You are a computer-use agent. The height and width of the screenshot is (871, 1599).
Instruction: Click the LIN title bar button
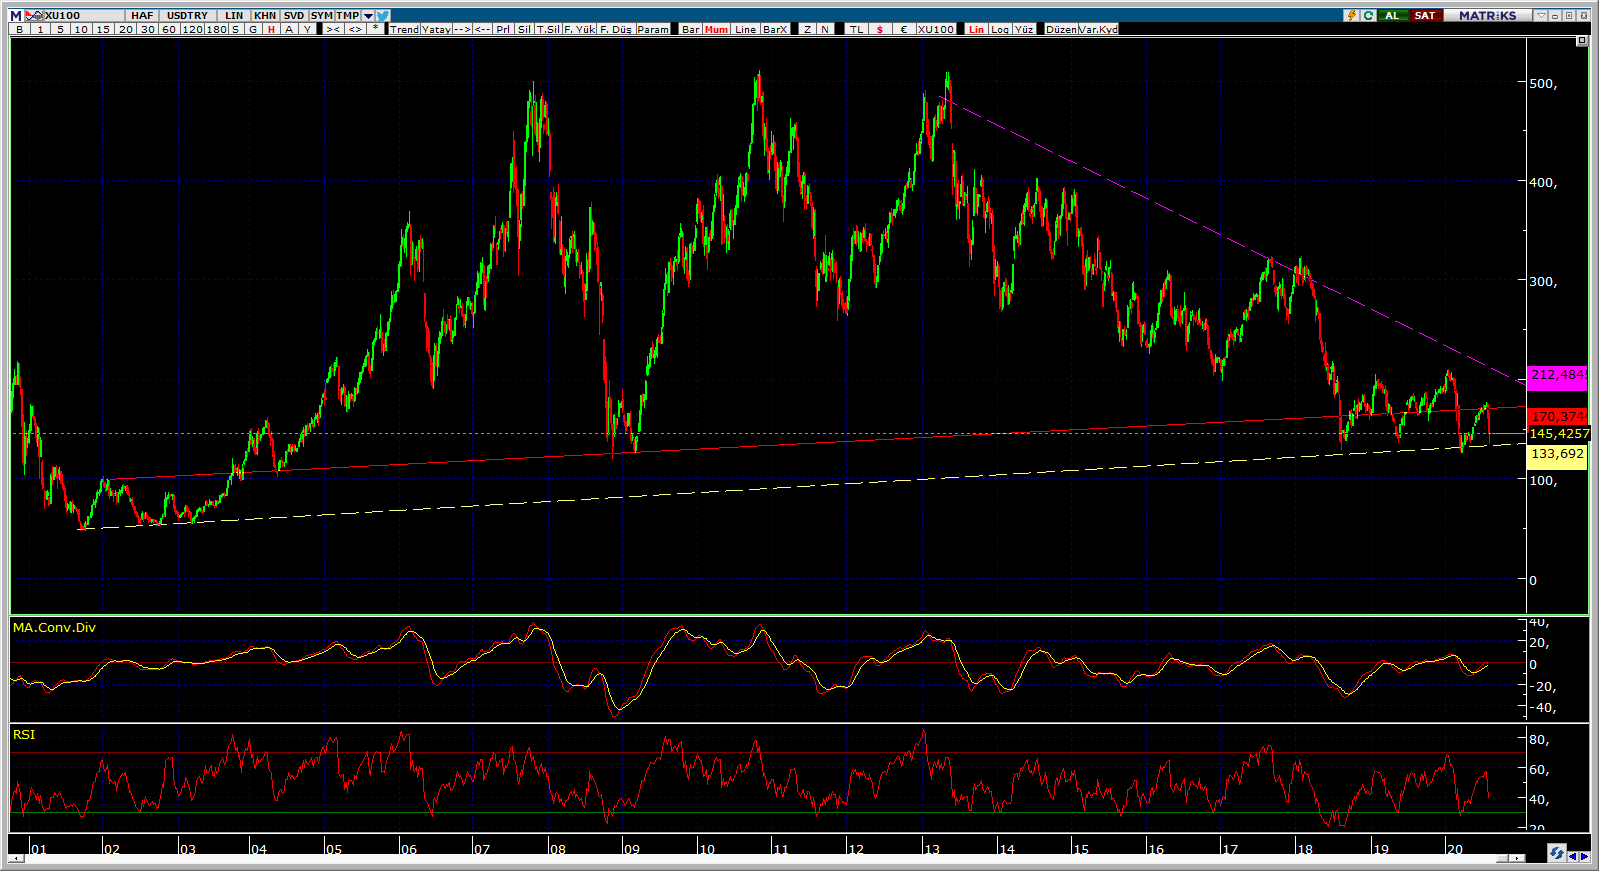234,16
